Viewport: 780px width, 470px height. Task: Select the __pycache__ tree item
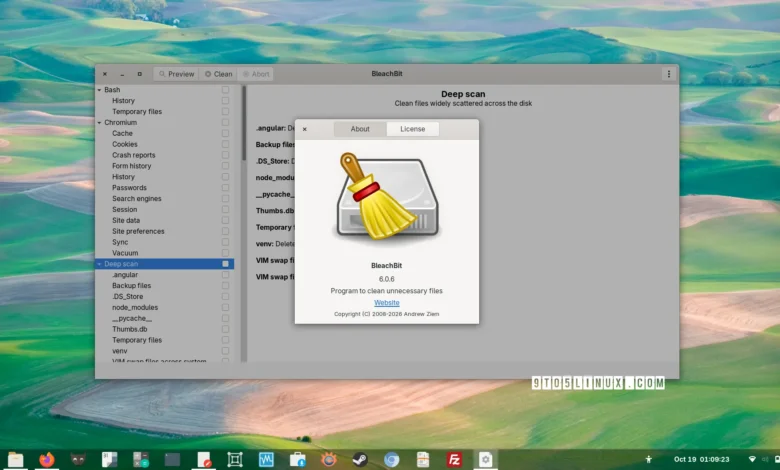[x=132, y=318]
